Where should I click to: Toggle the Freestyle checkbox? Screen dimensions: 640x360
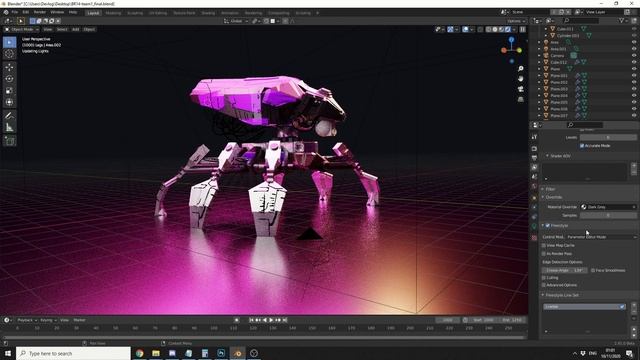click(548, 225)
